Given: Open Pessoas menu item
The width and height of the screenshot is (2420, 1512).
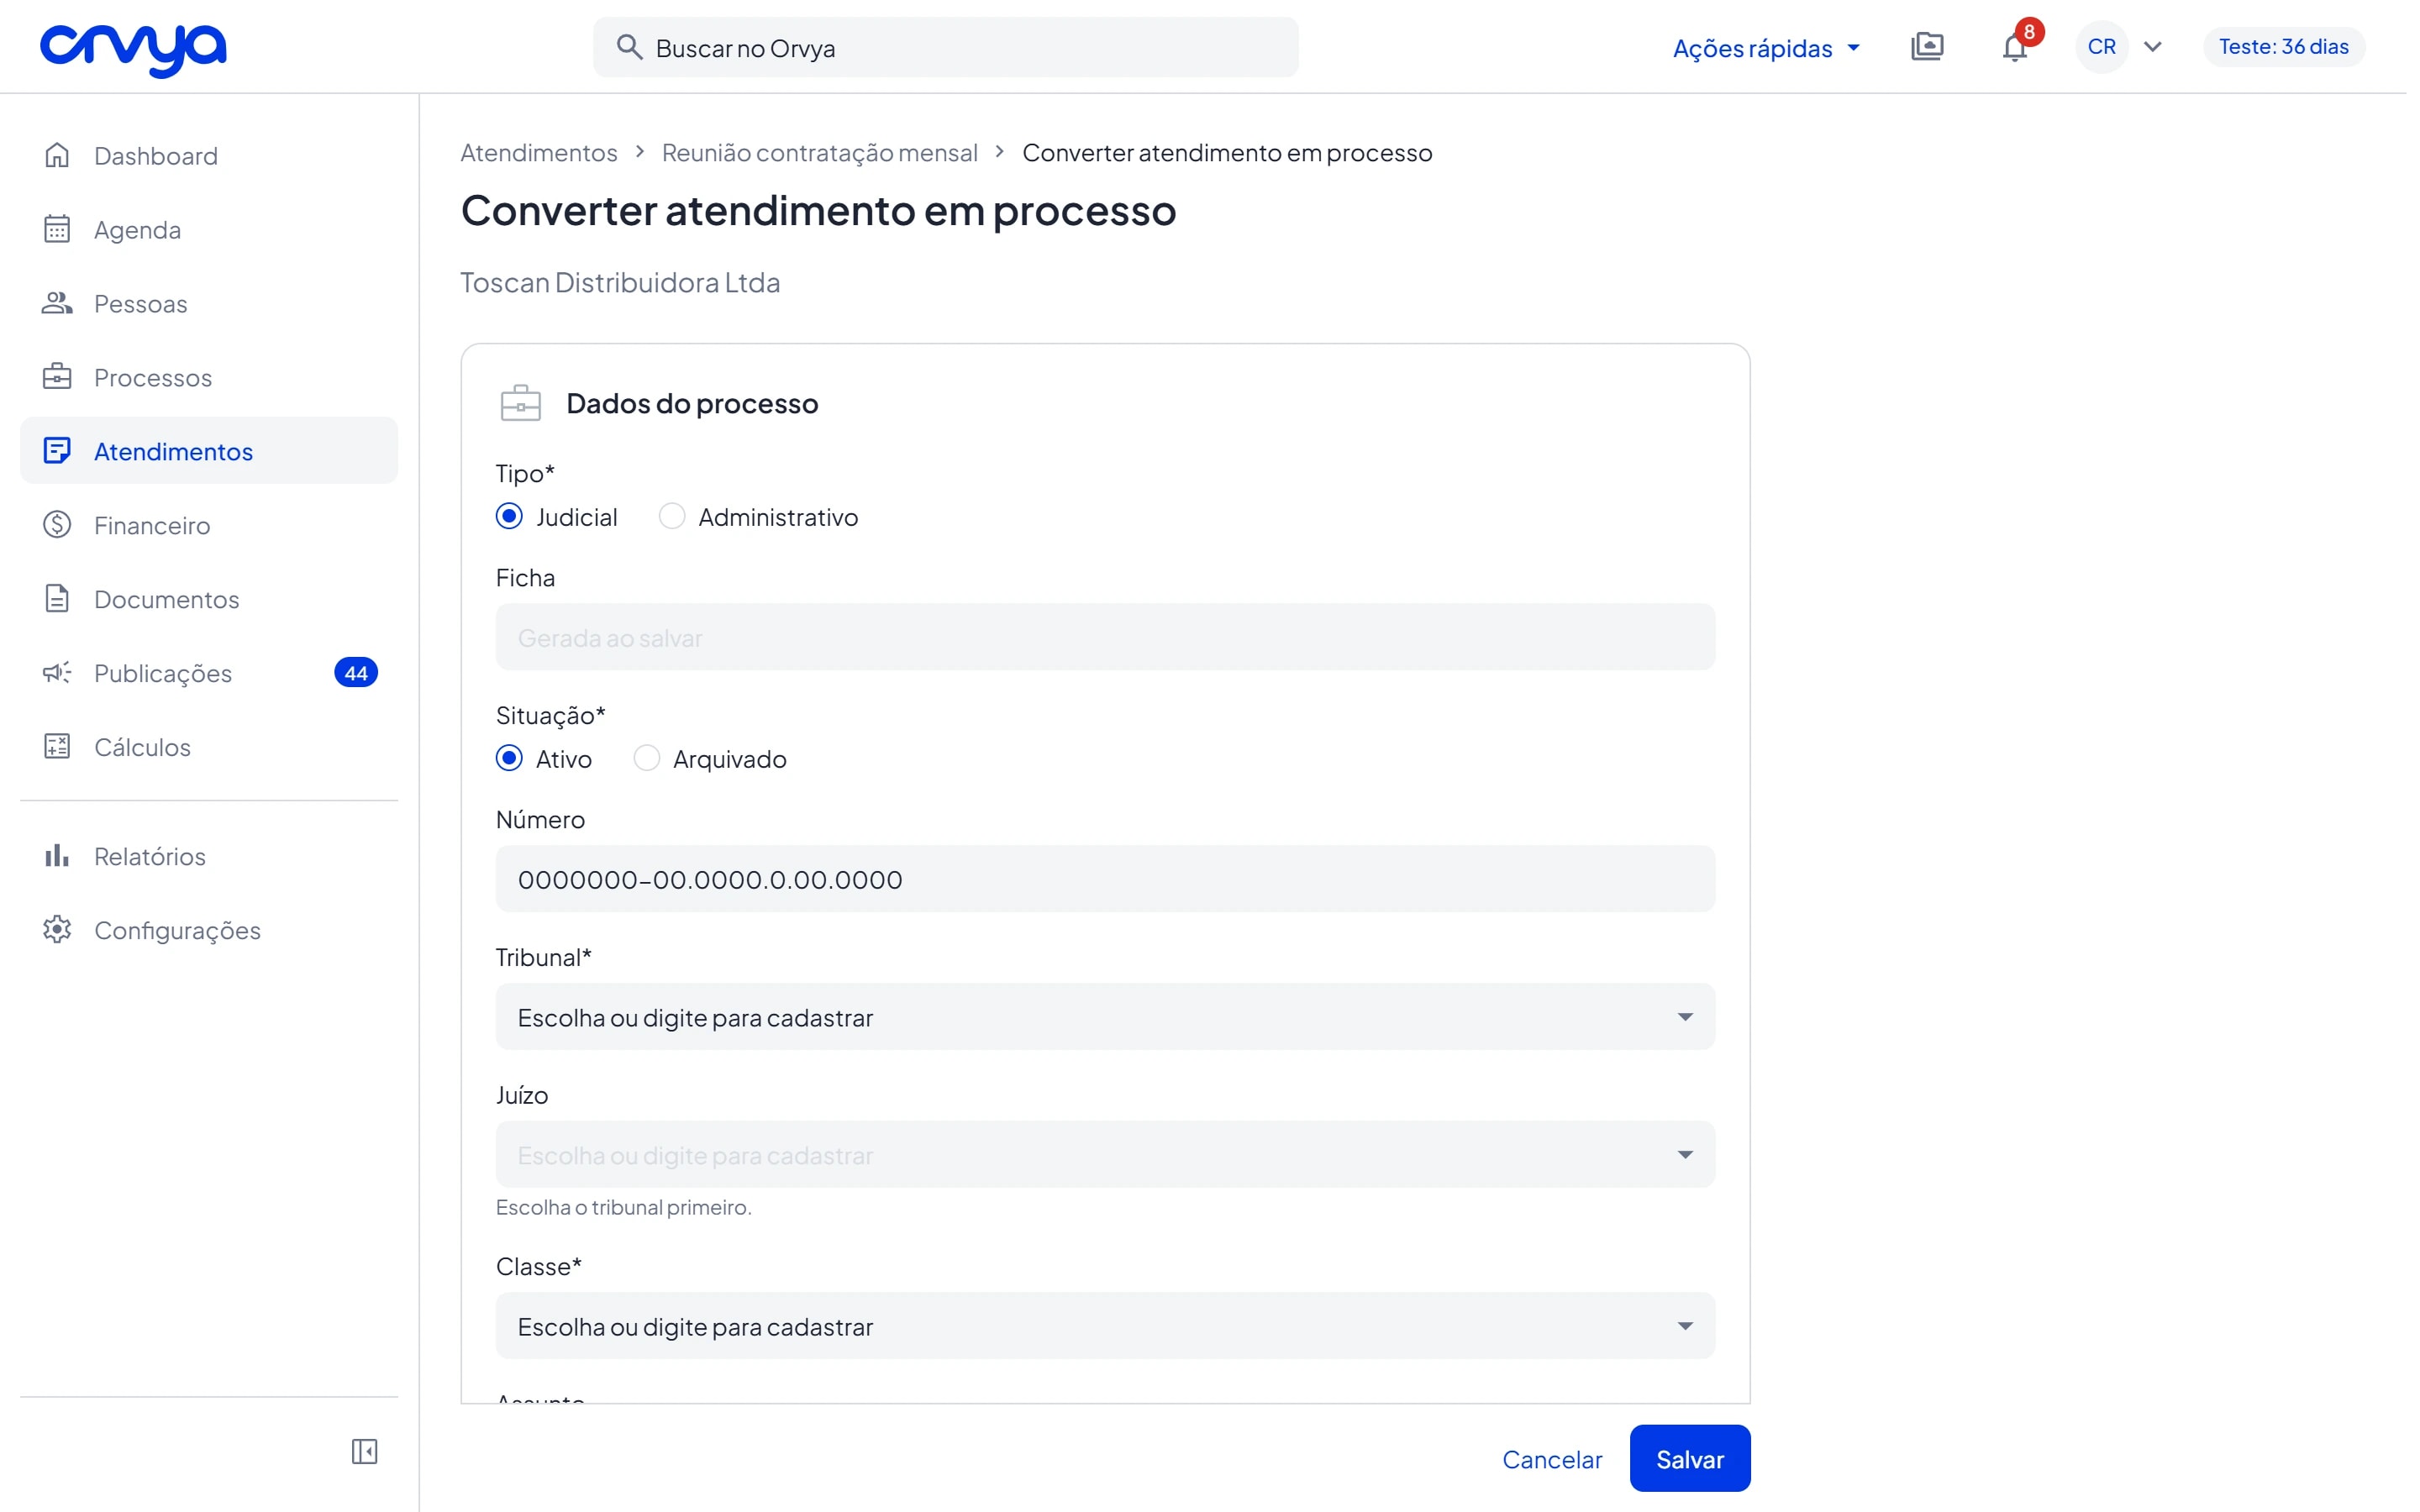Looking at the screenshot, I should tap(209, 303).
